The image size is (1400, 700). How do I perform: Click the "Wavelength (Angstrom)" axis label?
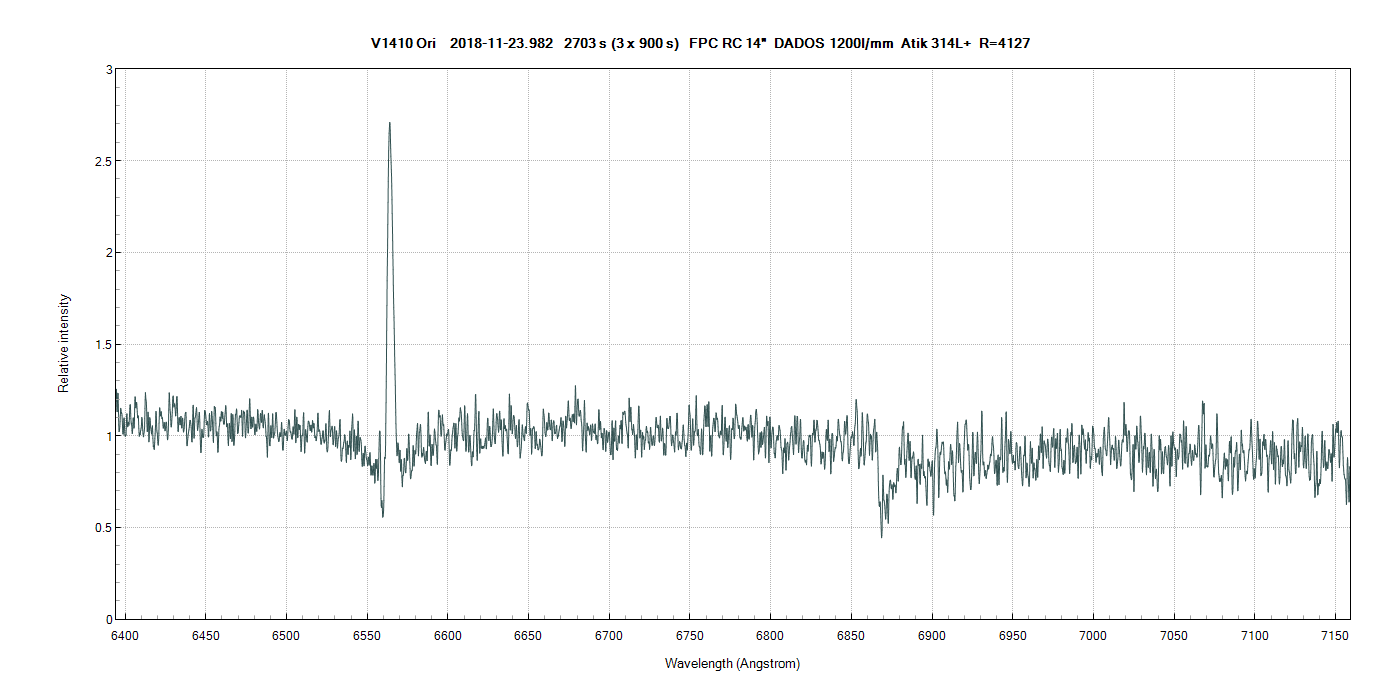(x=732, y=664)
